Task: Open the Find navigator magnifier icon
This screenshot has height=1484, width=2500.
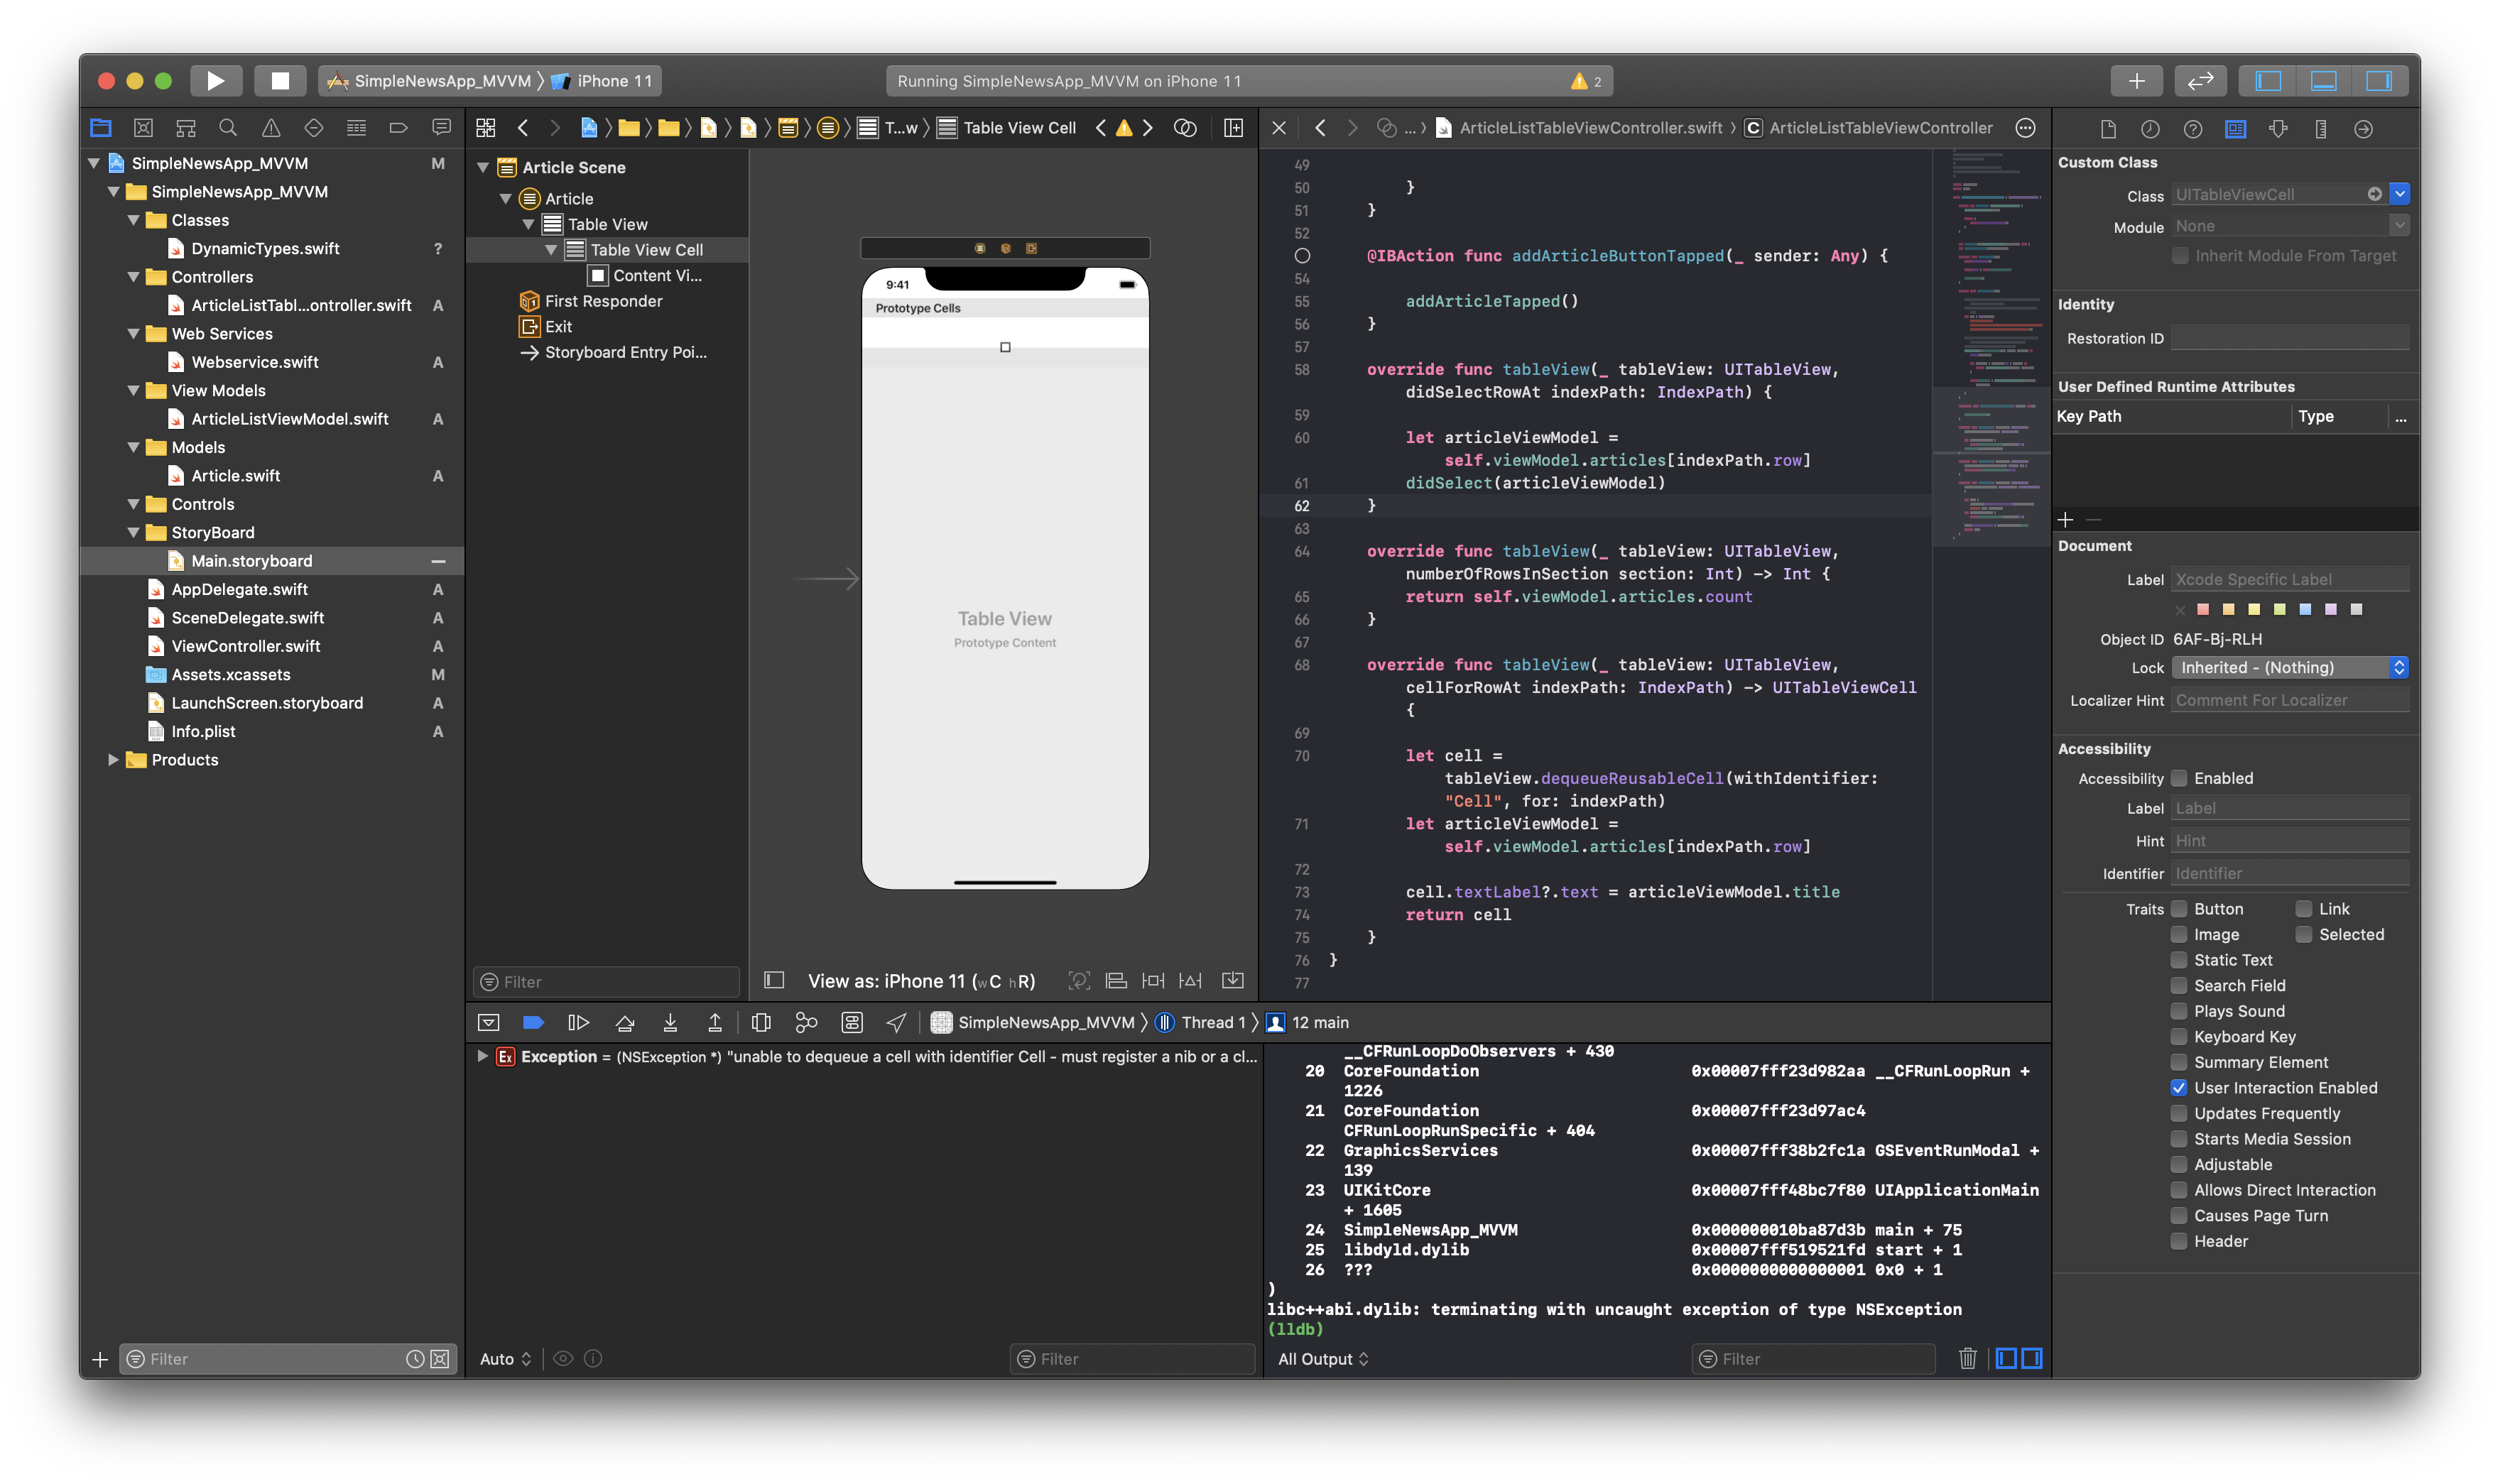Action: (228, 128)
